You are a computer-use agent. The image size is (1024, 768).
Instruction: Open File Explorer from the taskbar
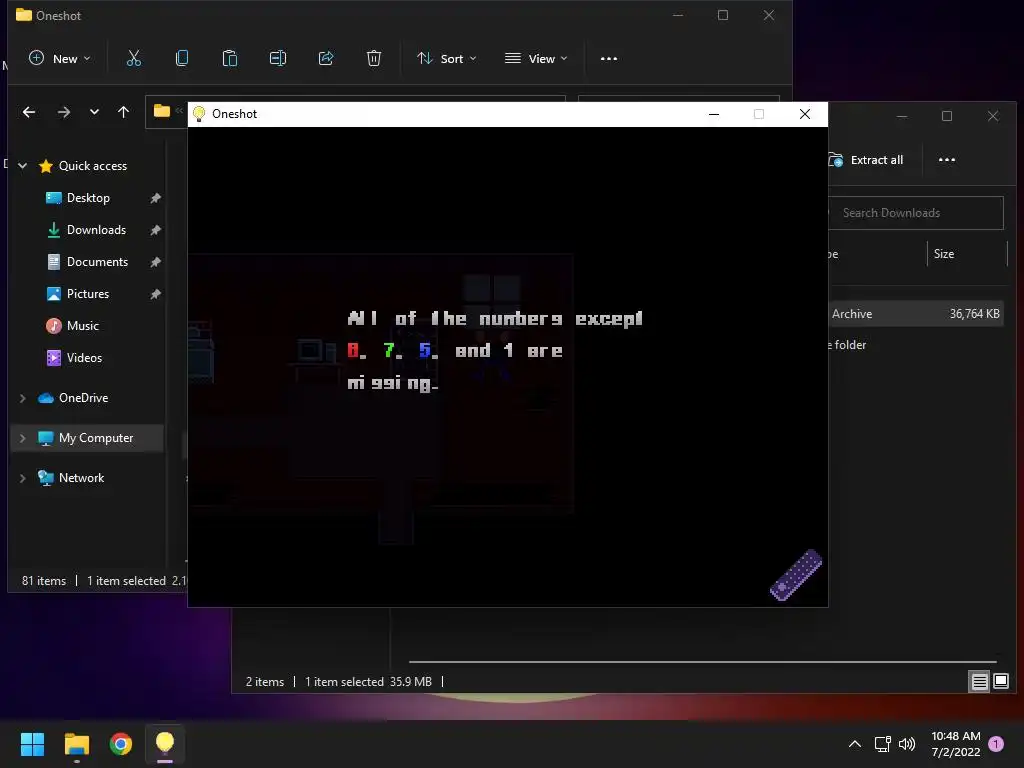point(76,744)
